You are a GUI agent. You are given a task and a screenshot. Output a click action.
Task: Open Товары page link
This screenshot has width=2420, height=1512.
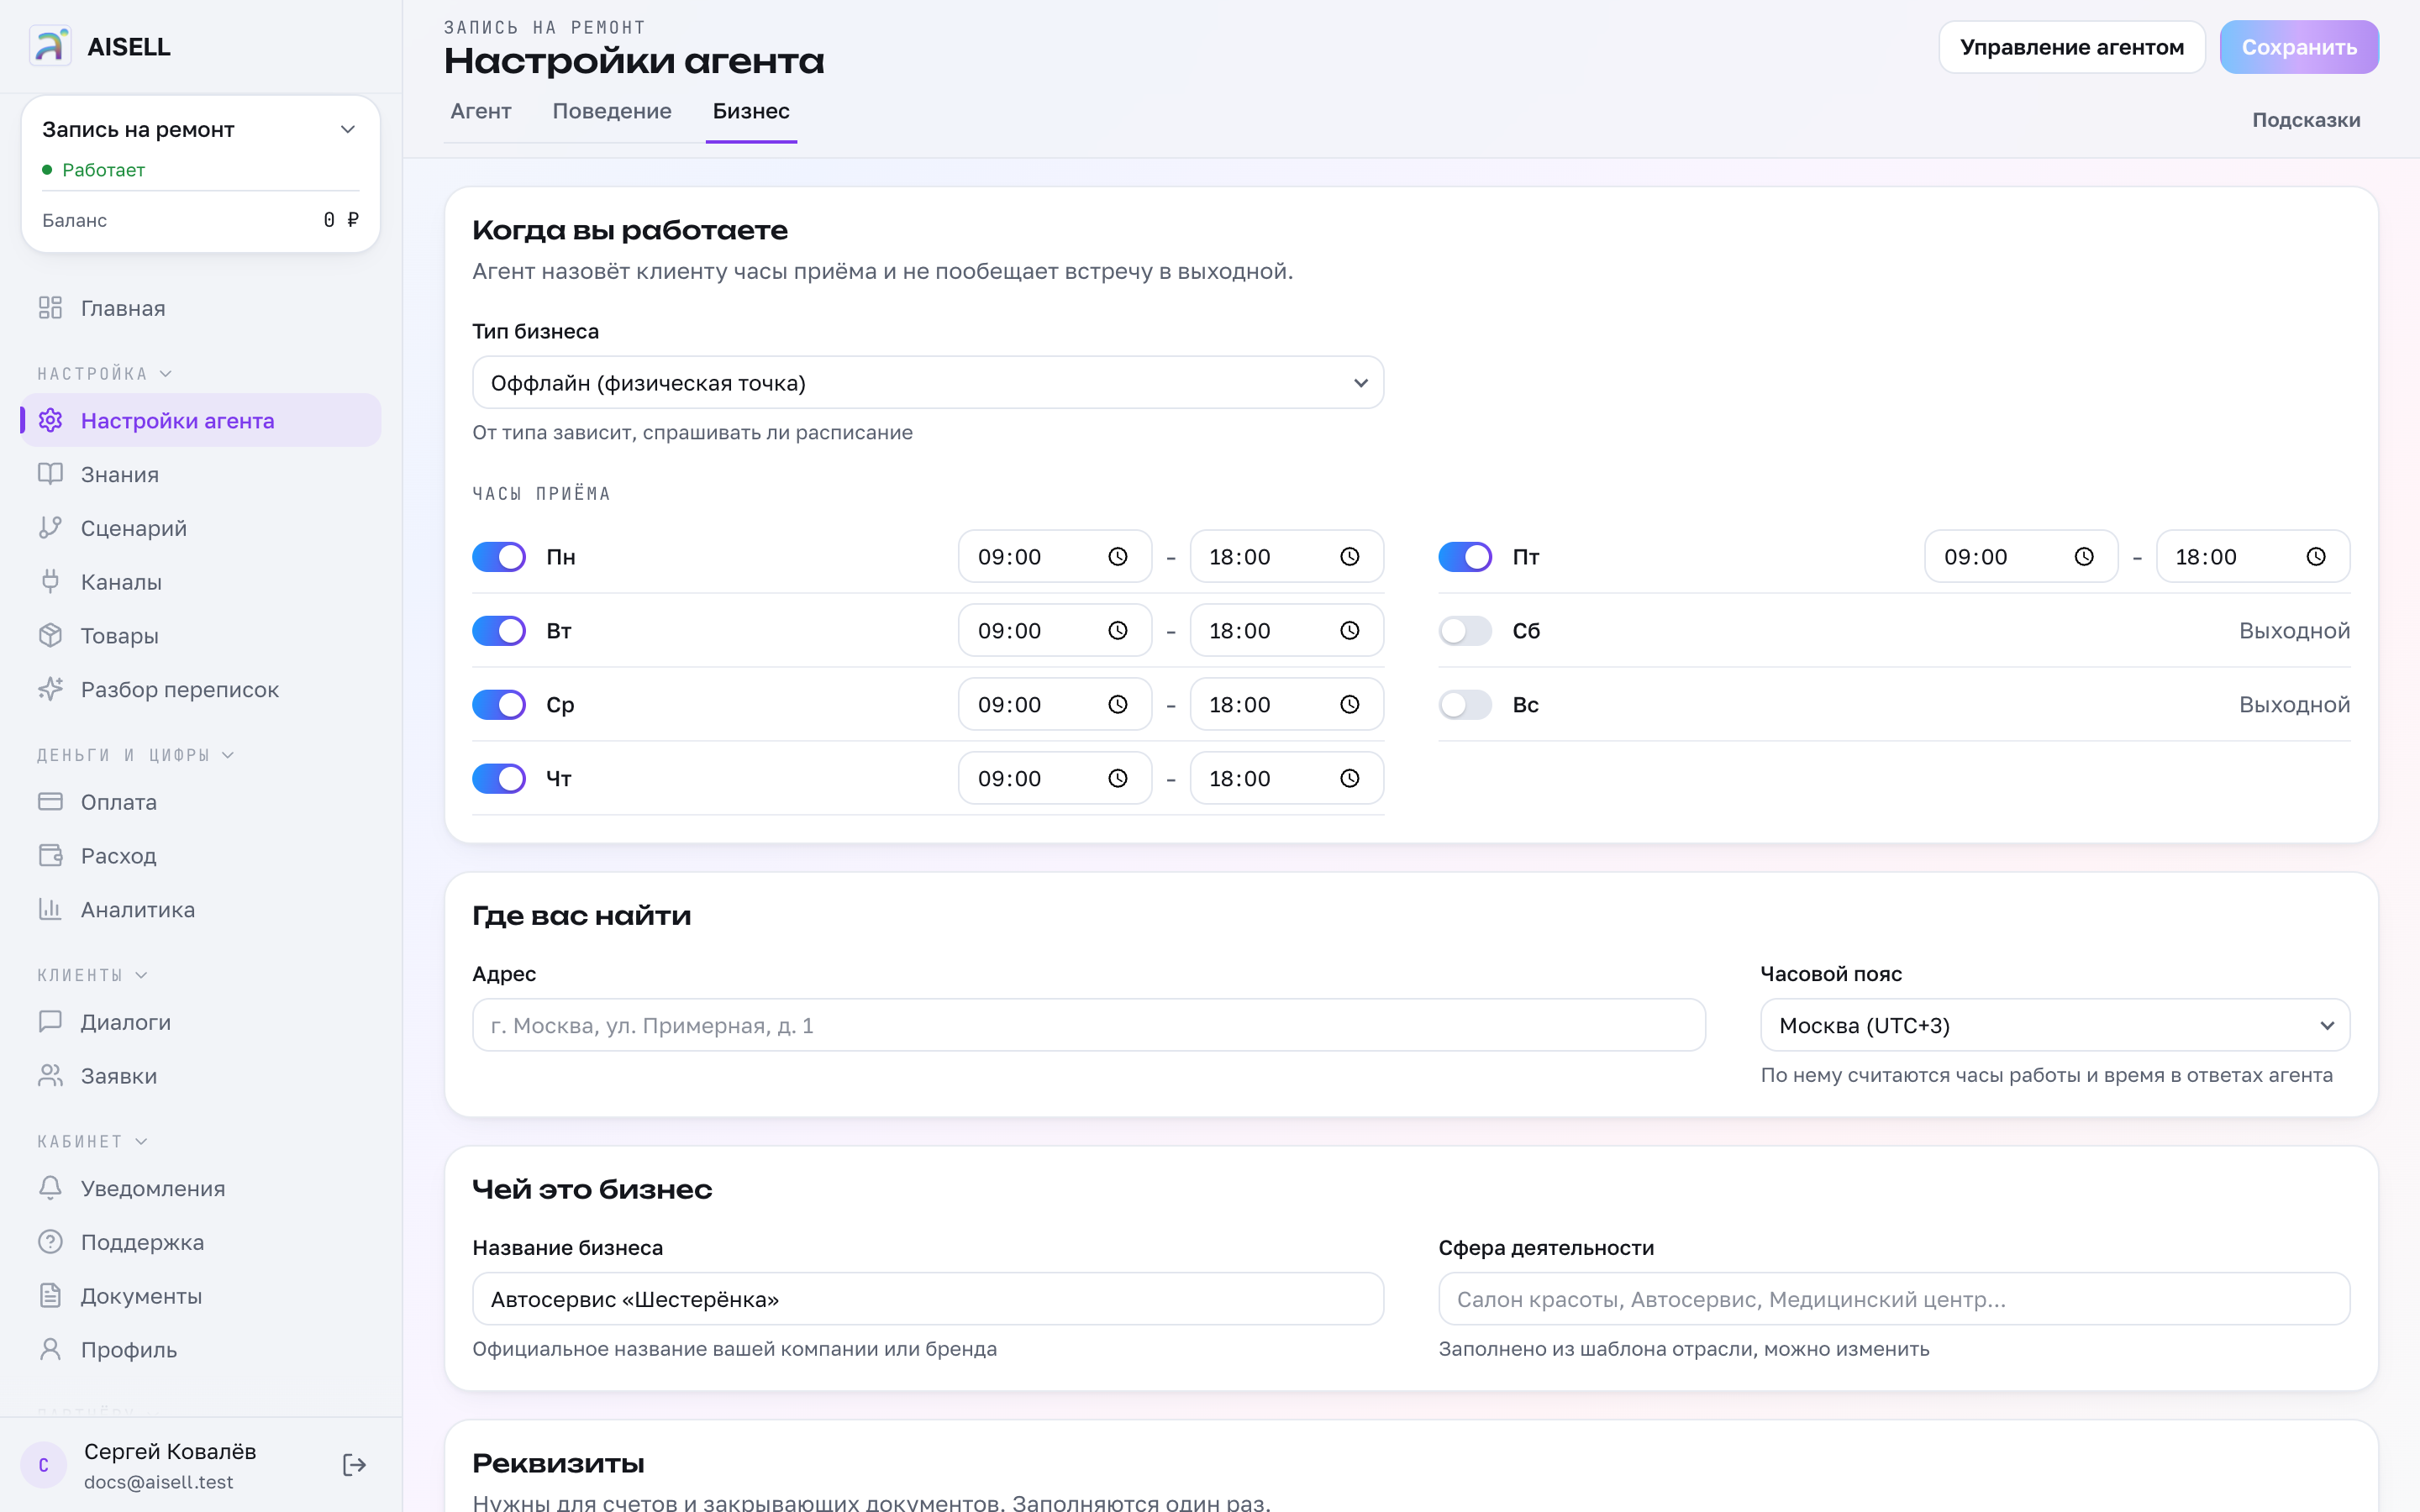[x=200, y=636]
